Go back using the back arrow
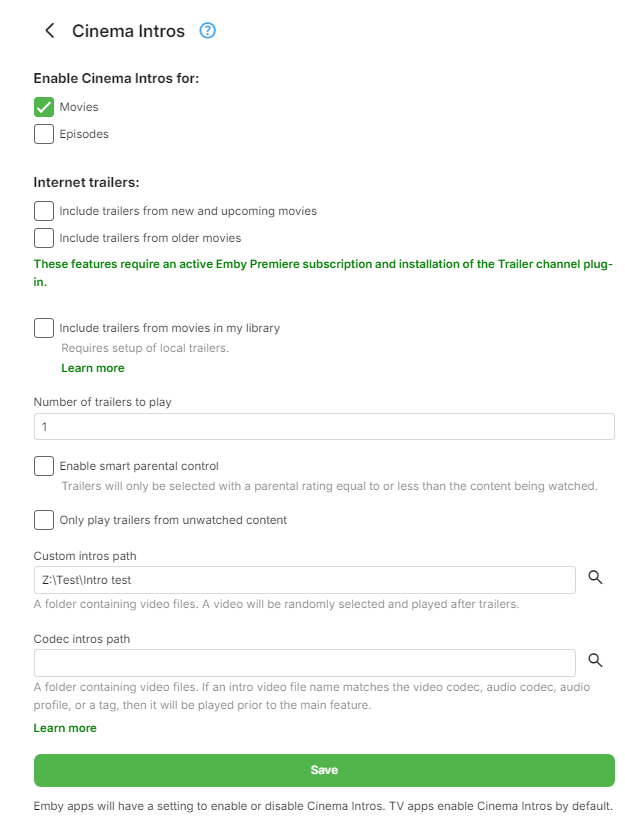The image size is (625, 819). pyautogui.click(x=50, y=31)
